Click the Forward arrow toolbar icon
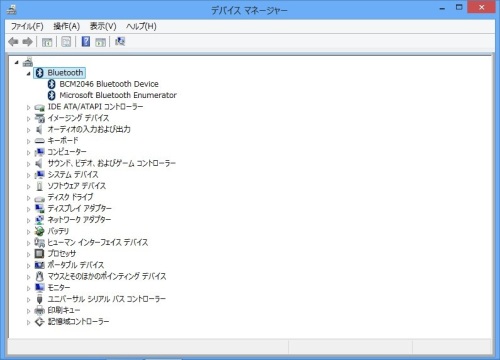Image resolution: width=500 pixels, height=360 pixels. point(27,42)
